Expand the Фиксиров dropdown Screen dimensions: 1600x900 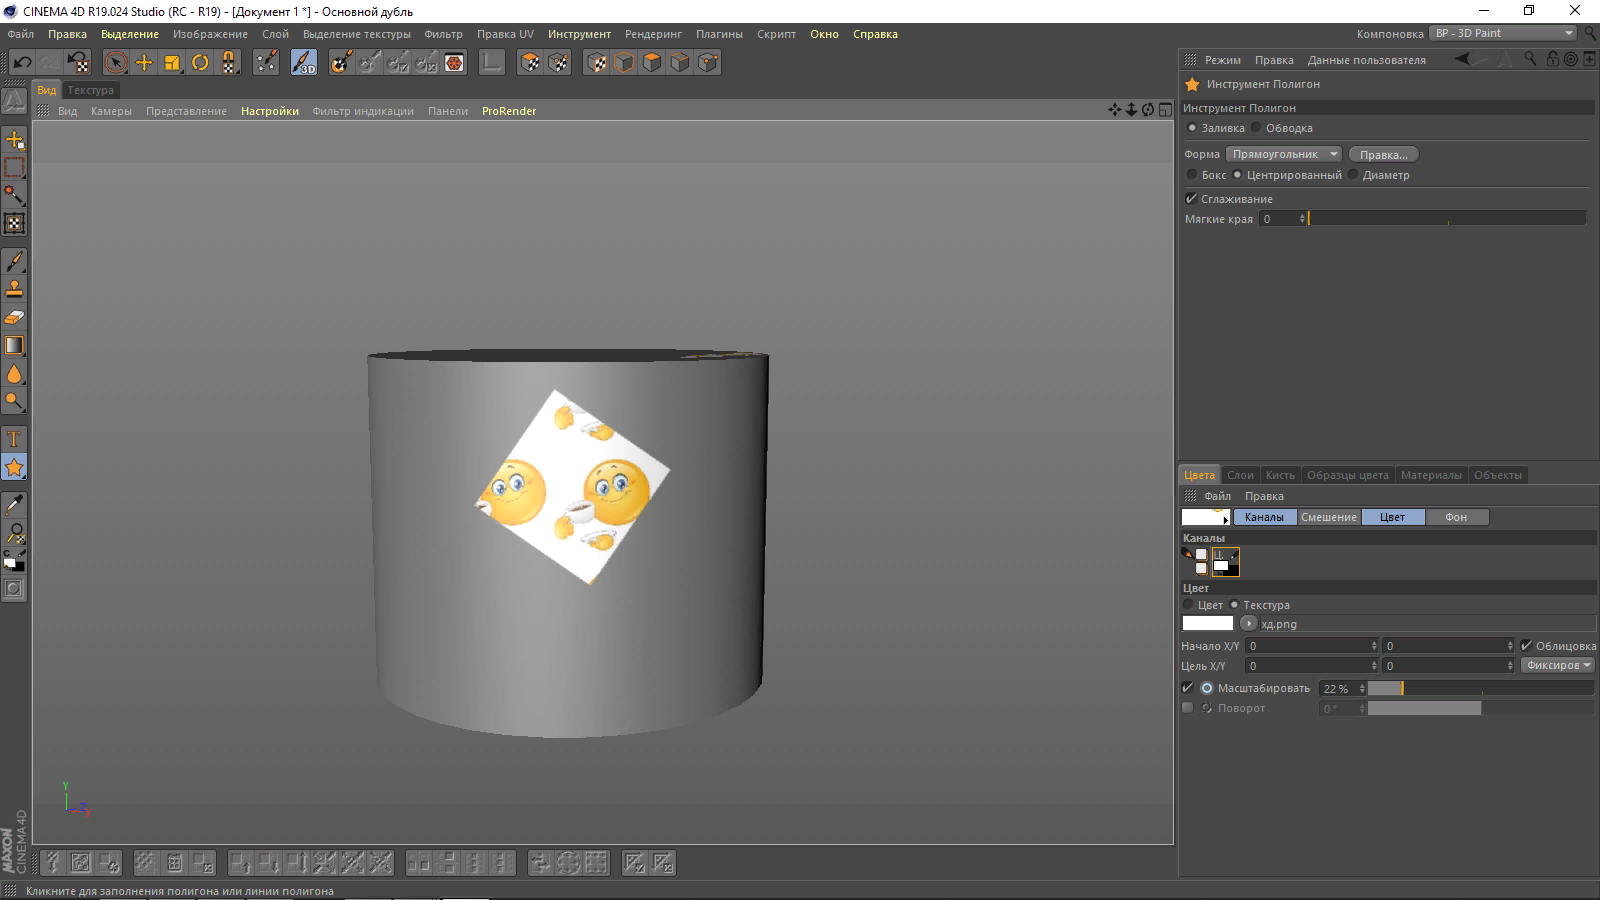pos(1557,665)
